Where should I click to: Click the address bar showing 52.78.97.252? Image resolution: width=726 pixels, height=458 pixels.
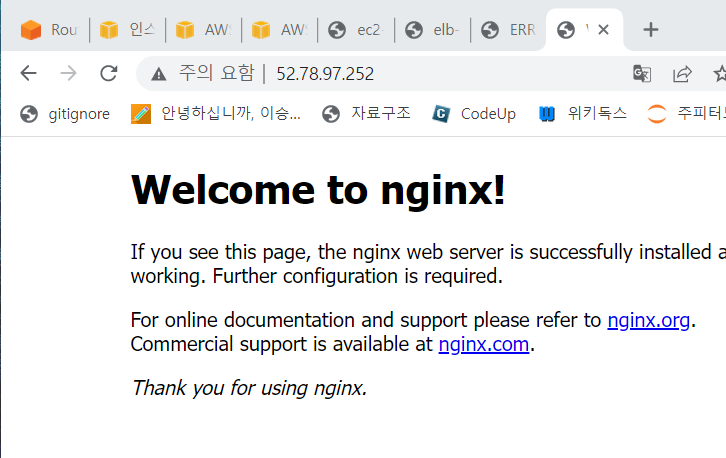tap(325, 74)
